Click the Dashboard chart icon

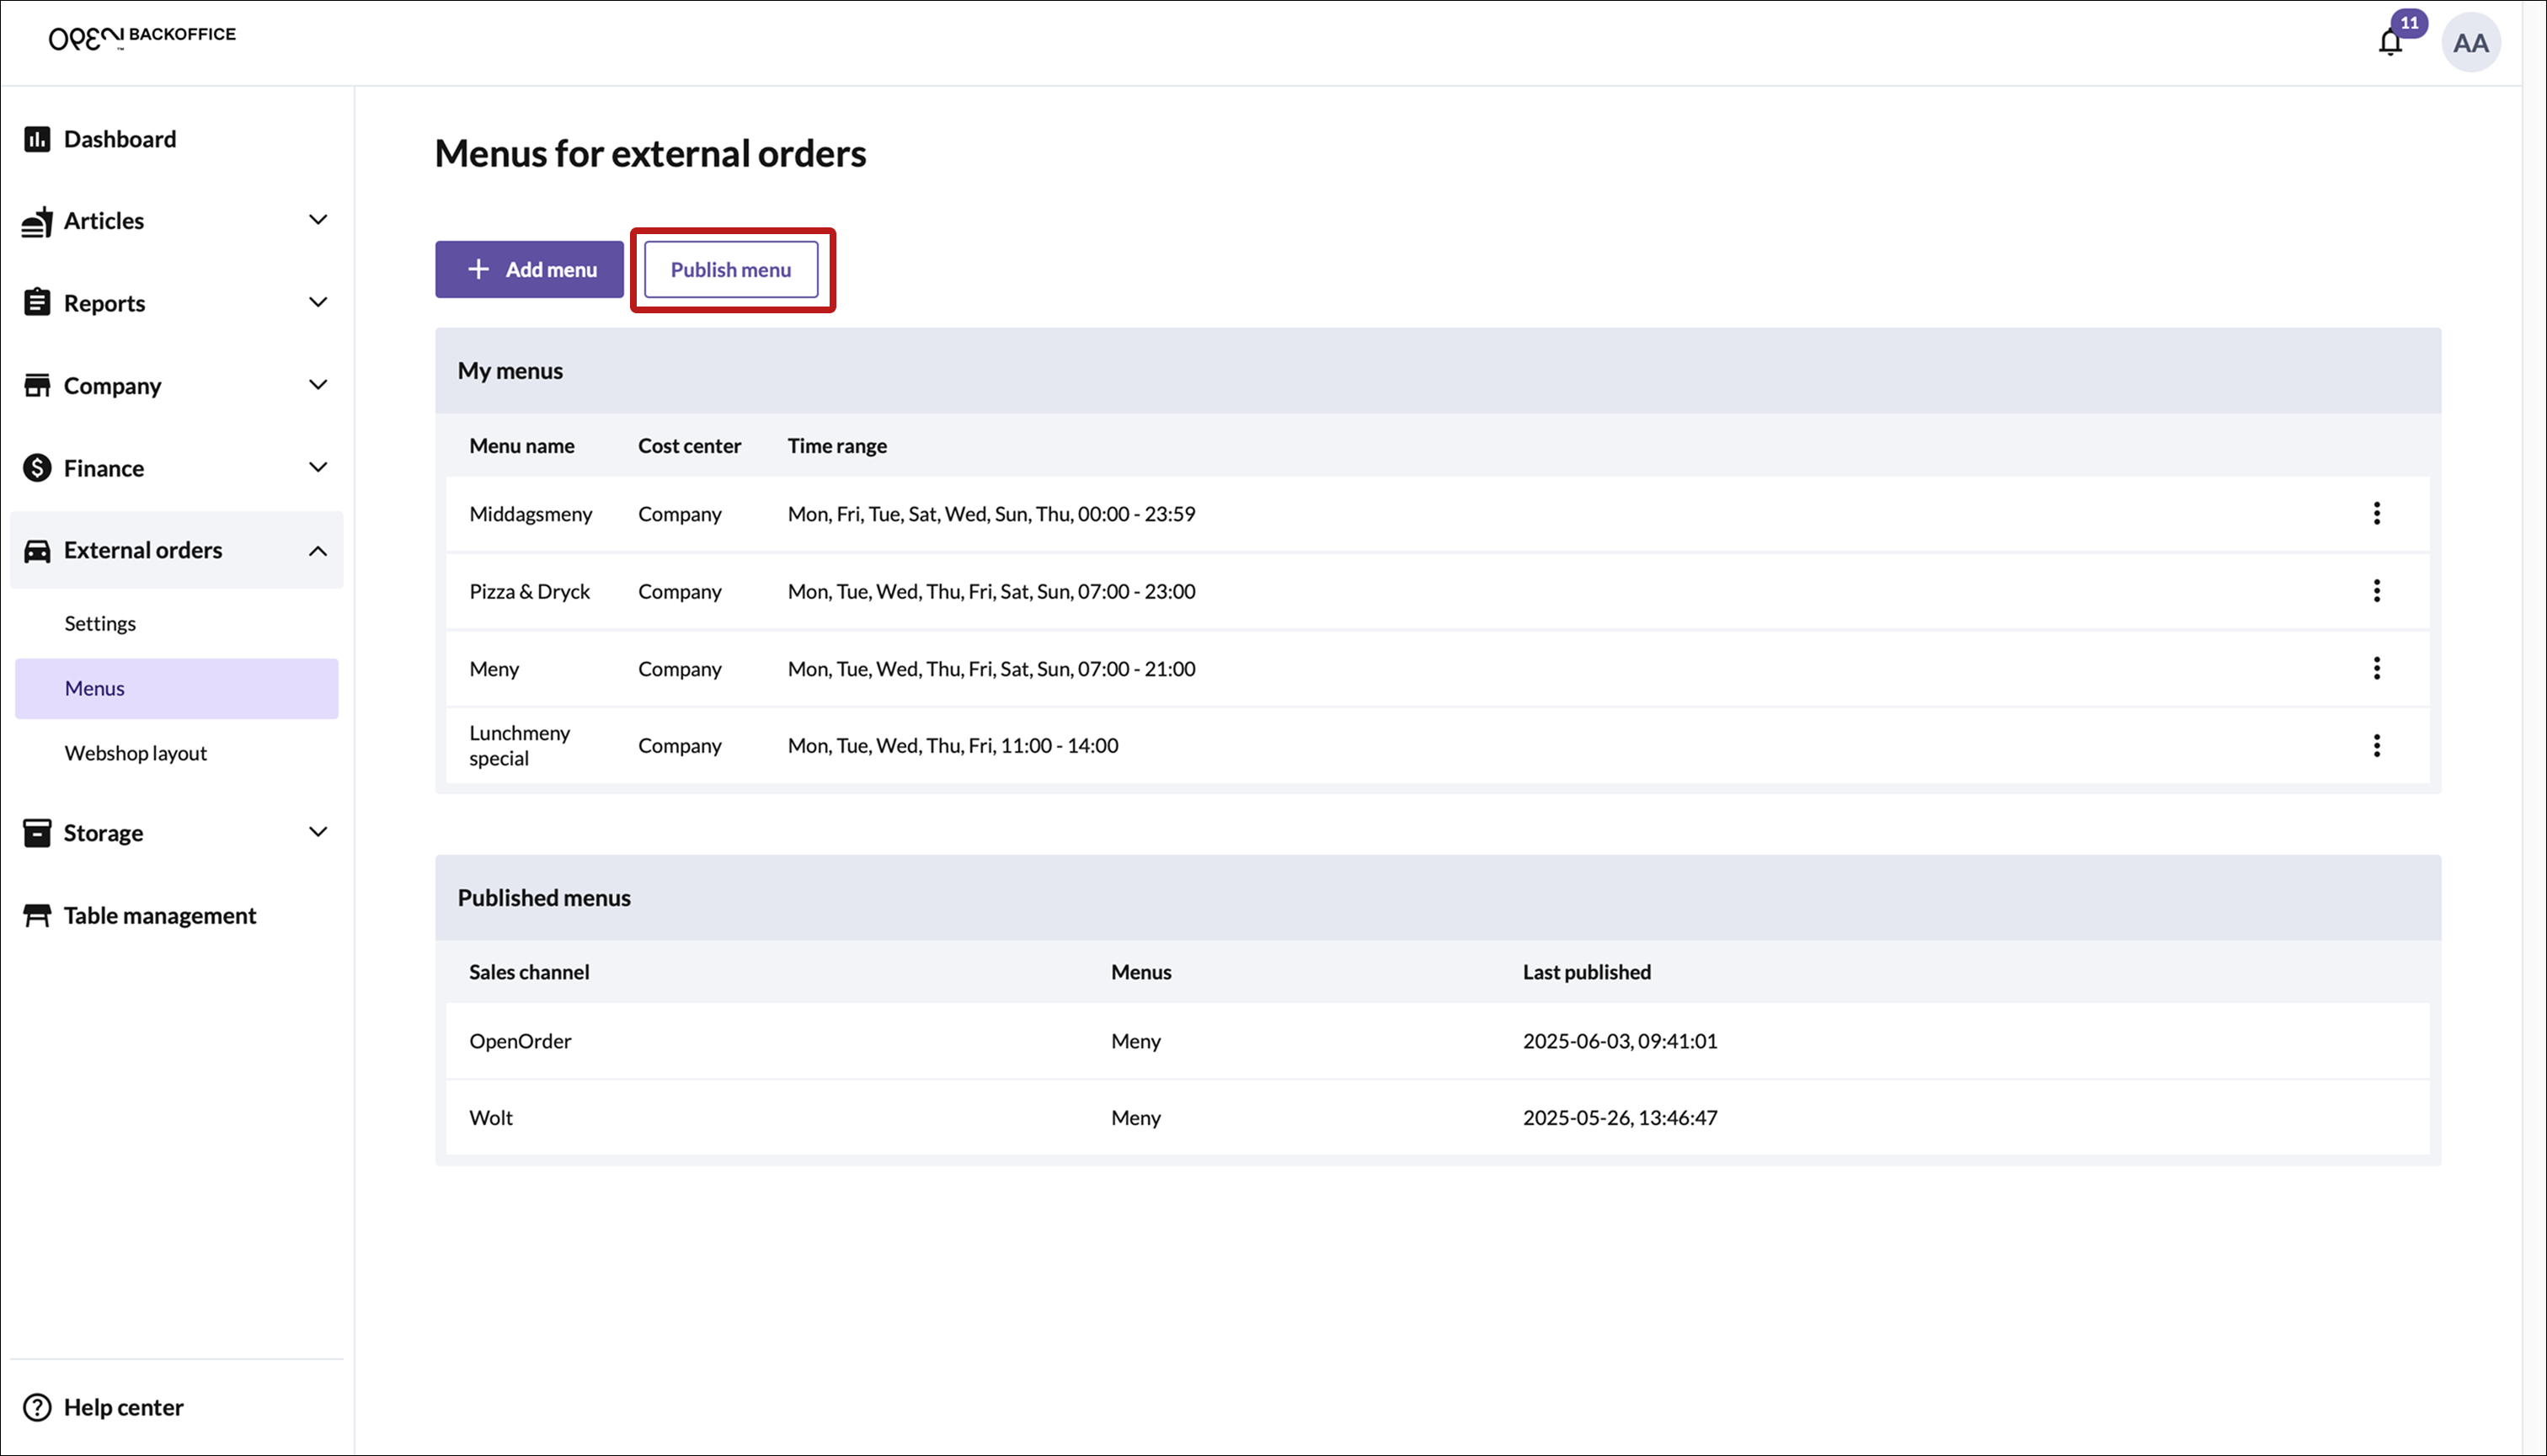tap(37, 139)
